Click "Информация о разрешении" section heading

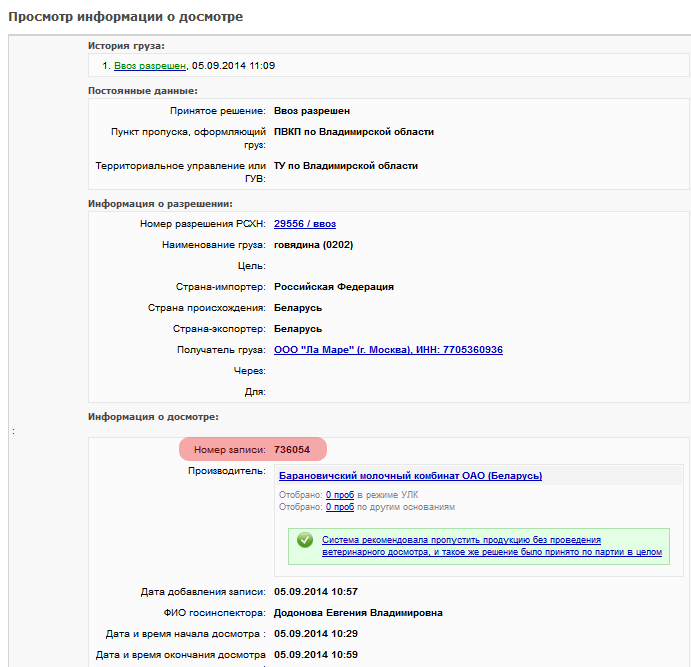coord(160,204)
